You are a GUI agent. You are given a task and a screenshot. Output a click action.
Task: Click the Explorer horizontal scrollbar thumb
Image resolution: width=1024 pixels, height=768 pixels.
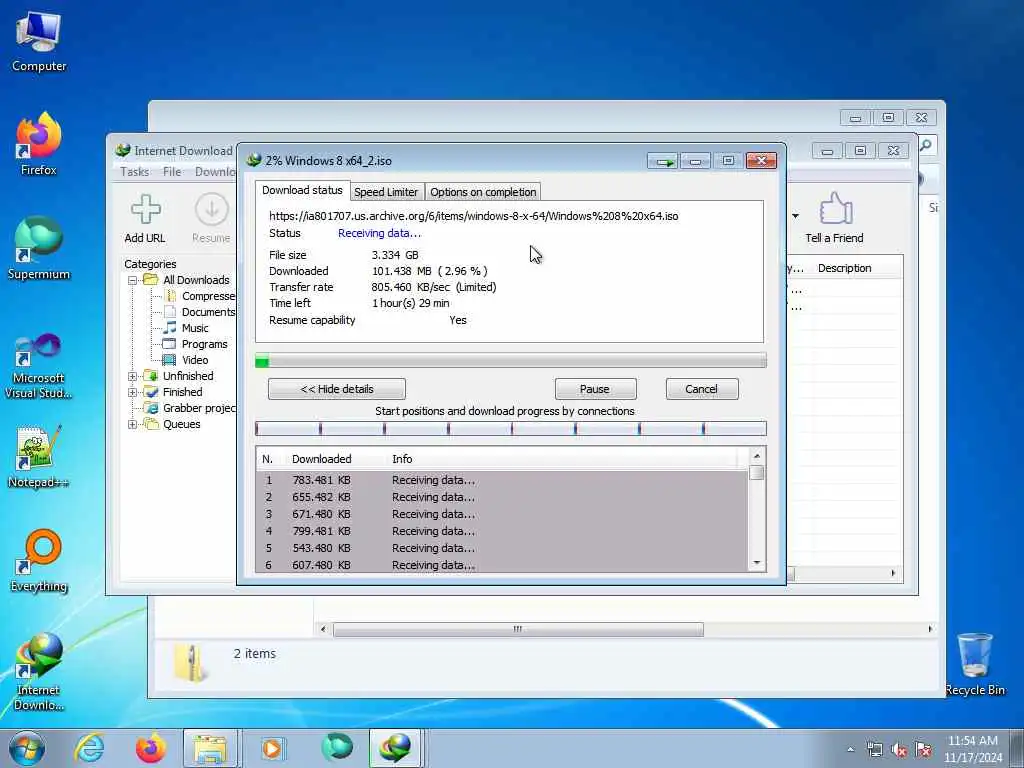pyautogui.click(x=519, y=630)
